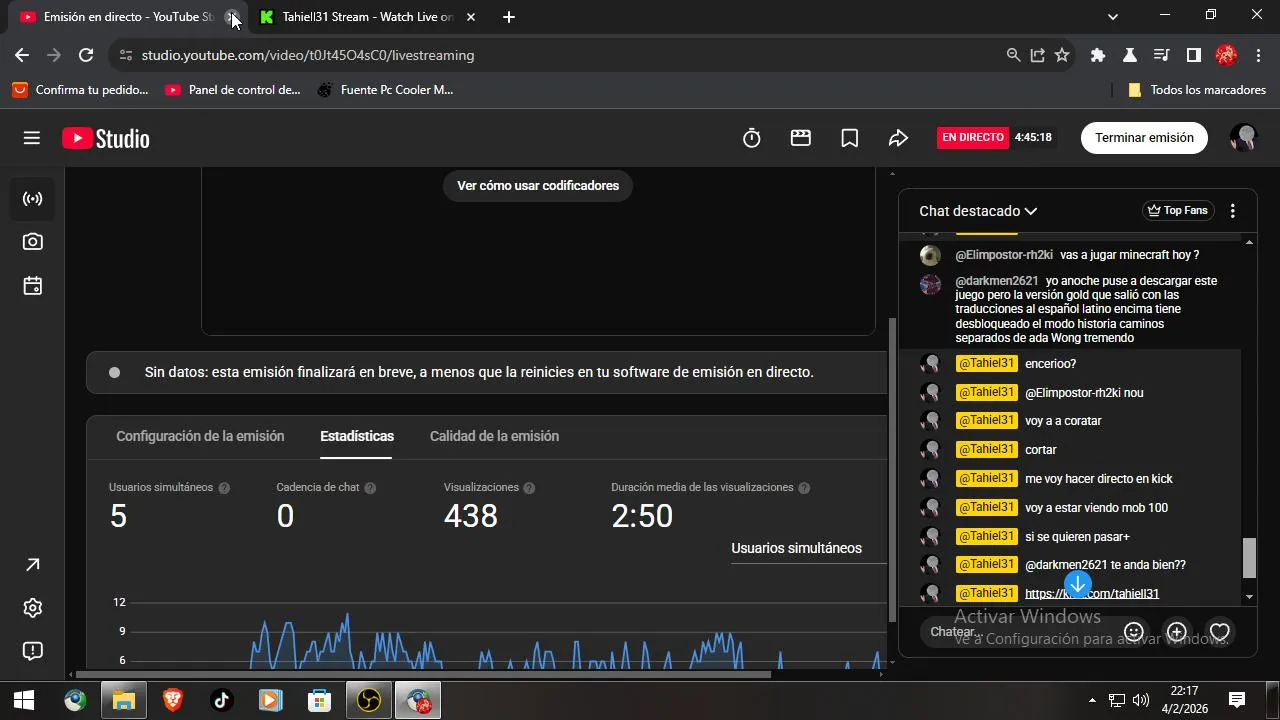Open Calidad de la emisión tab

point(494,436)
